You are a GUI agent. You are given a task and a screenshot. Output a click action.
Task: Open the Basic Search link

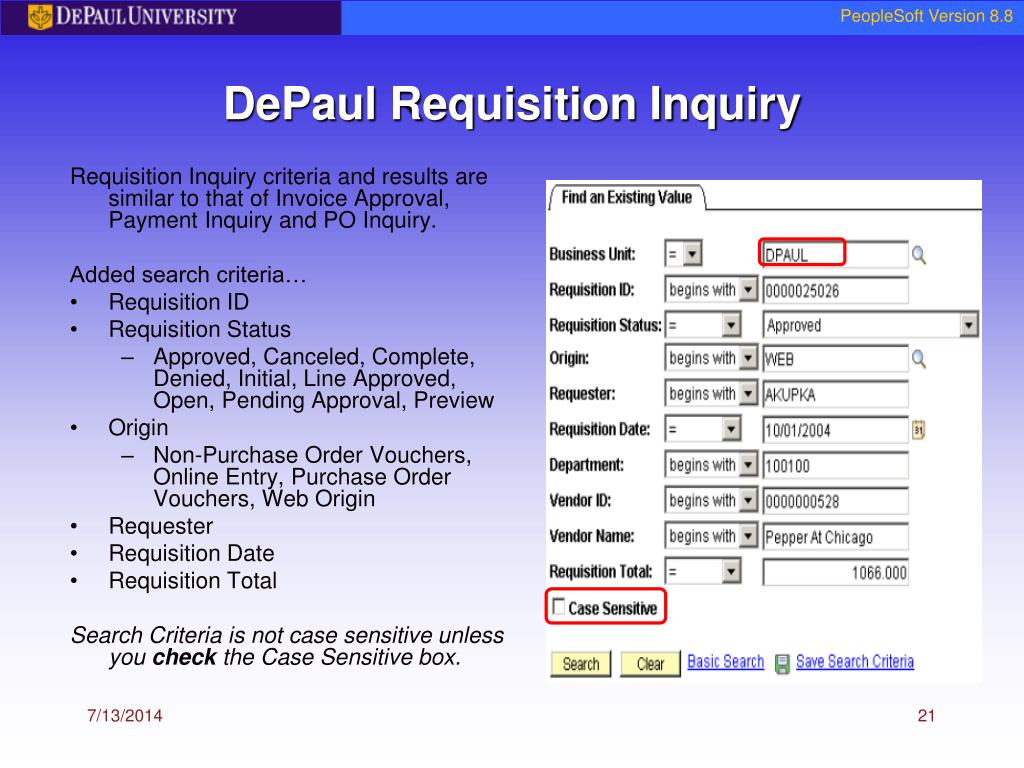pos(726,662)
